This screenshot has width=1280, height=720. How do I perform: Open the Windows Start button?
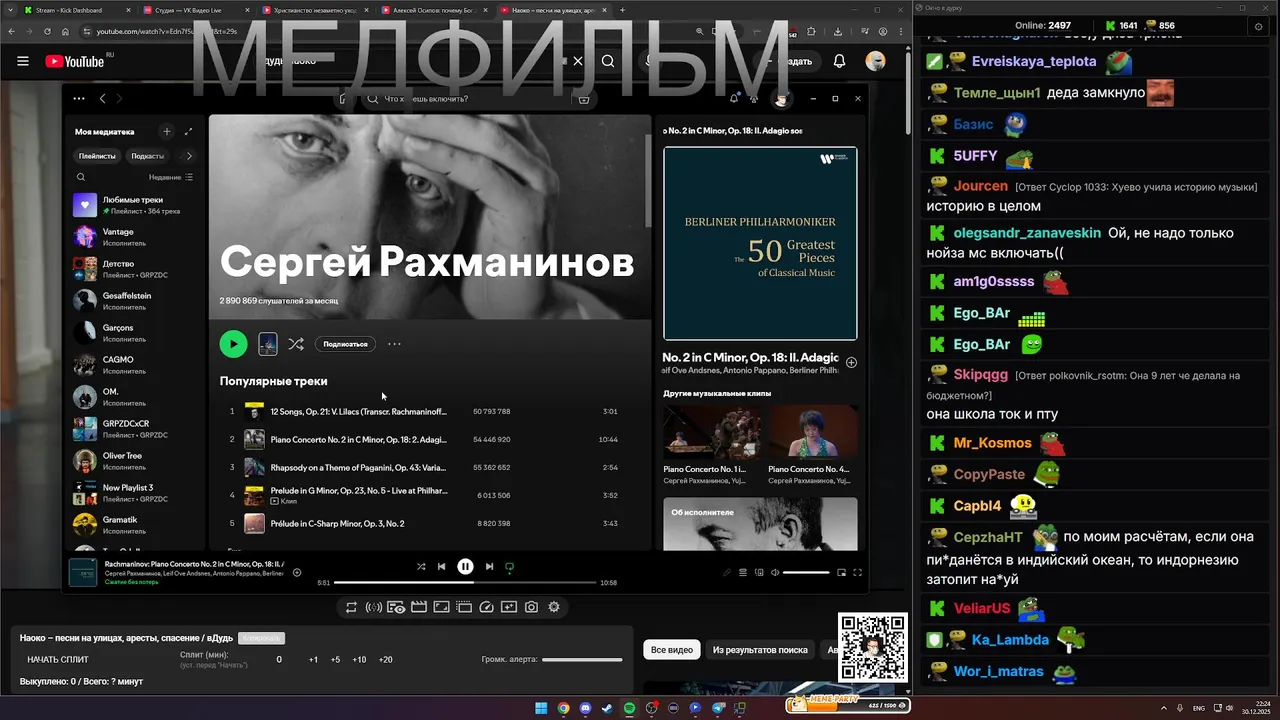(x=541, y=708)
